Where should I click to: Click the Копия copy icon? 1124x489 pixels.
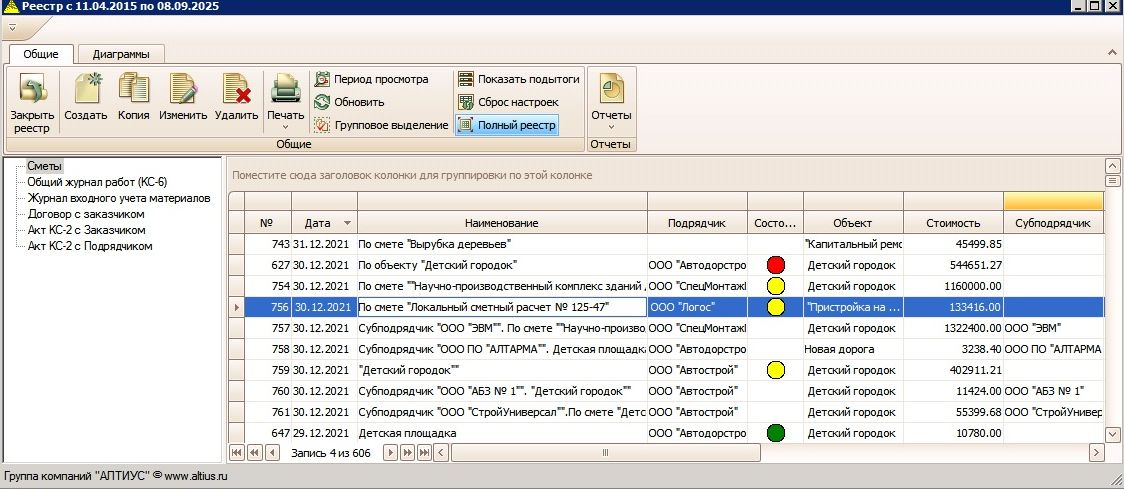pos(133,91)
